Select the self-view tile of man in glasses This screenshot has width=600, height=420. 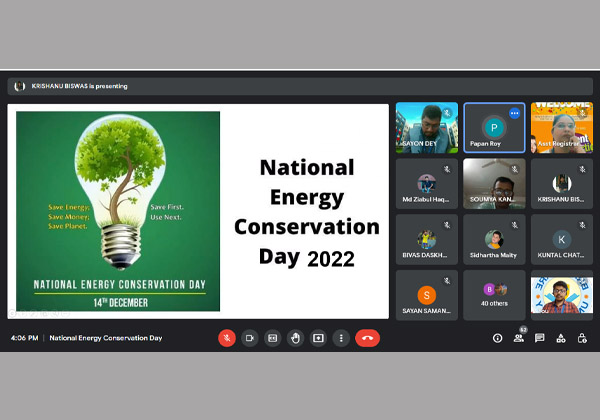pyautogui.click(x=562, y=295)
